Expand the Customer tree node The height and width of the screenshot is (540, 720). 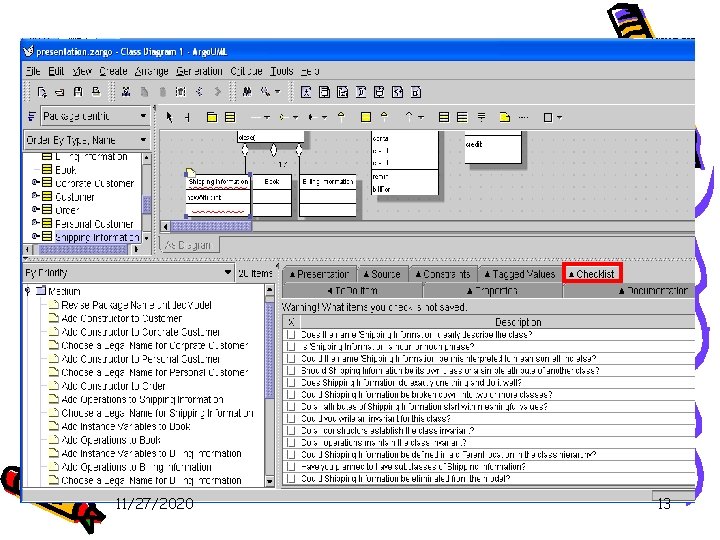35,196
